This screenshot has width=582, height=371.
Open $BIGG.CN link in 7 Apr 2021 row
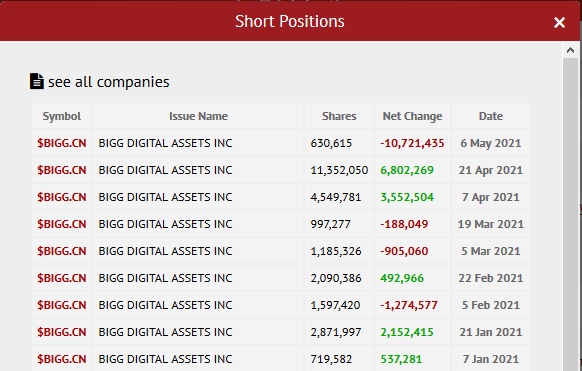[62, 197]
